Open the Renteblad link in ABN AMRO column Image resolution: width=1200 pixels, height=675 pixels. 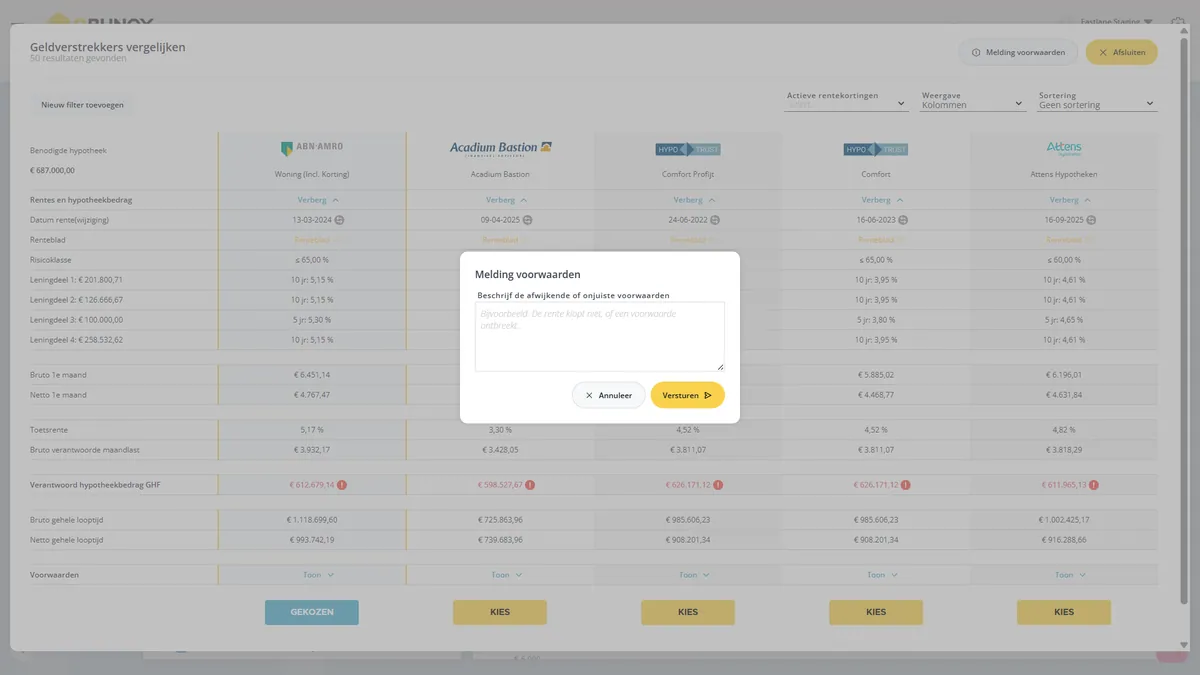pyautogui.click(x=312, y=240)
